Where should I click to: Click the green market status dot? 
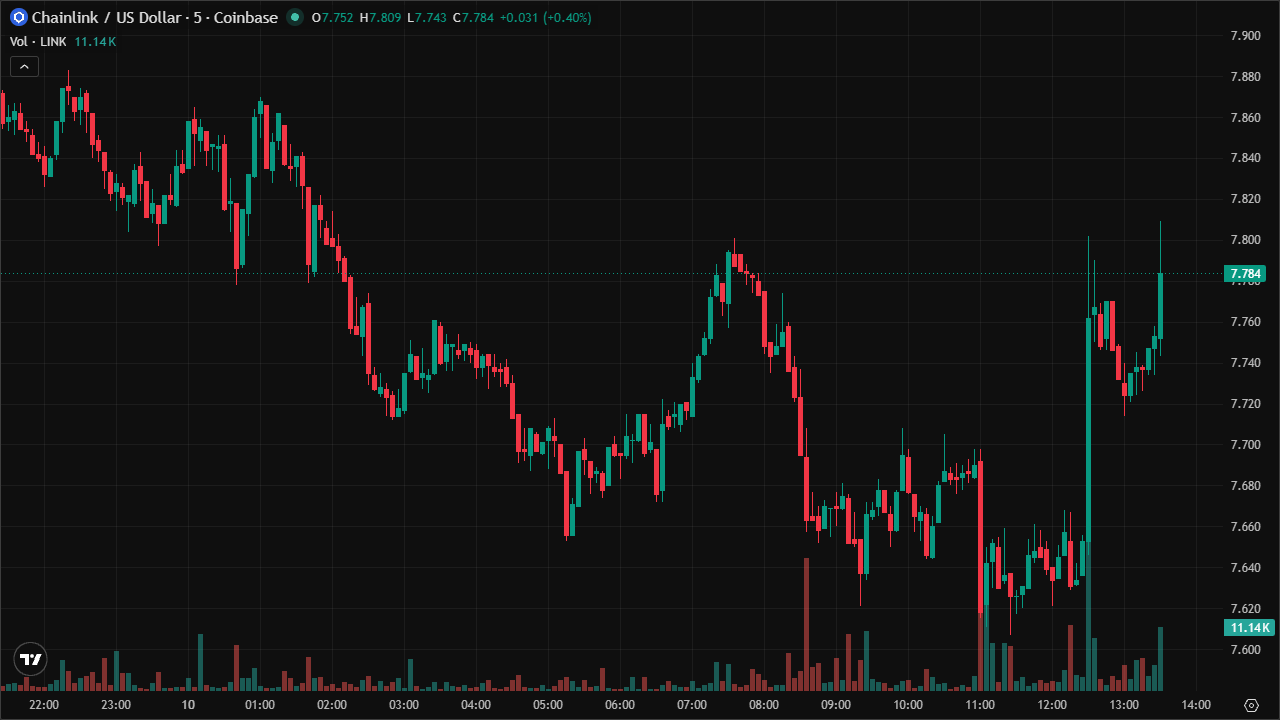pyautogui.click(x=294, y=18)
